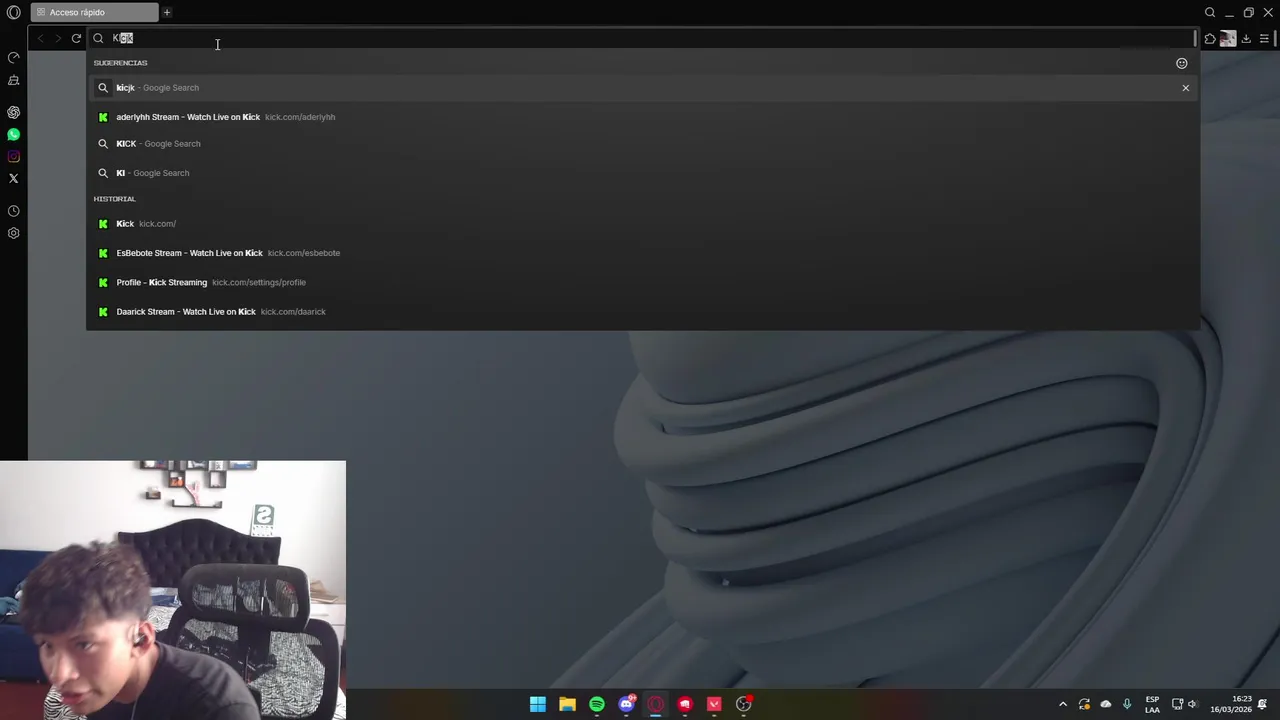This screenshot has height=720, width=1280.
Task: Open Discord from the taskbar
Action: (x=626, y=704)
